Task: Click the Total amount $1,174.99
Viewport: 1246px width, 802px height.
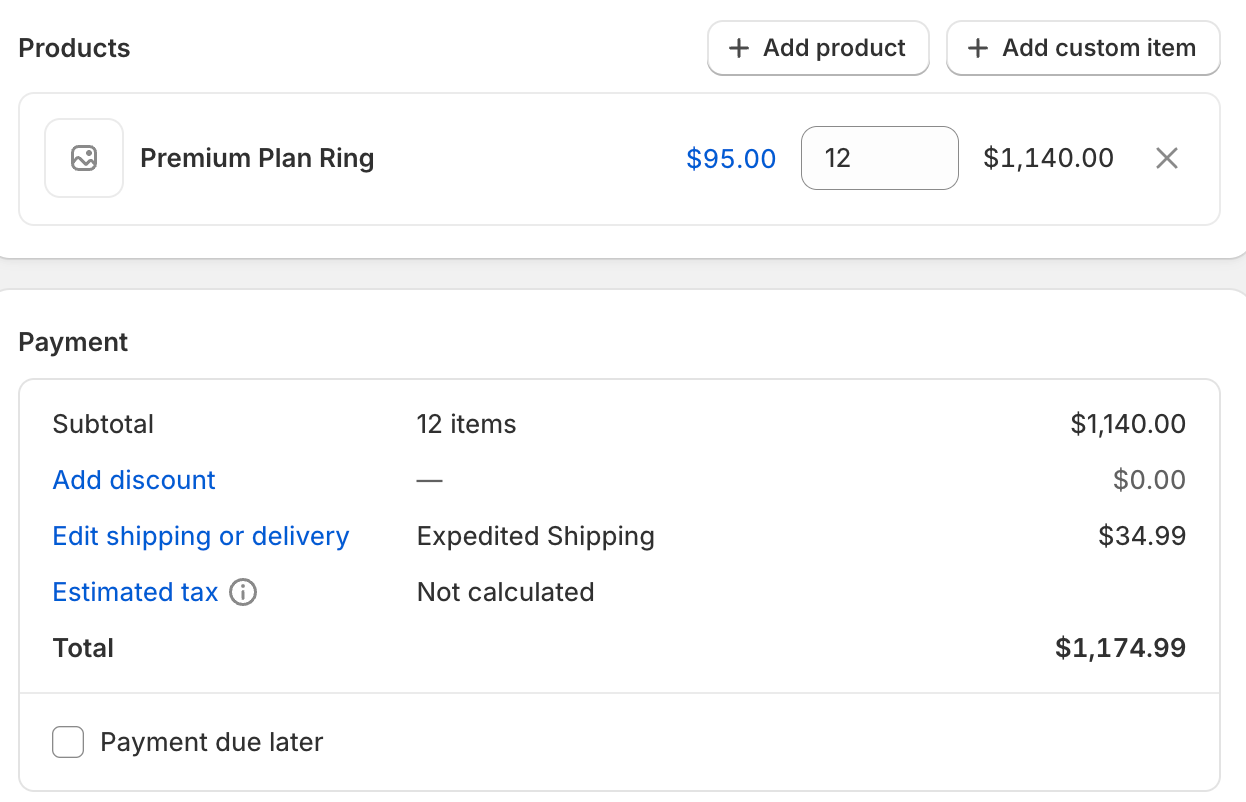Action: click(1120, 648)
